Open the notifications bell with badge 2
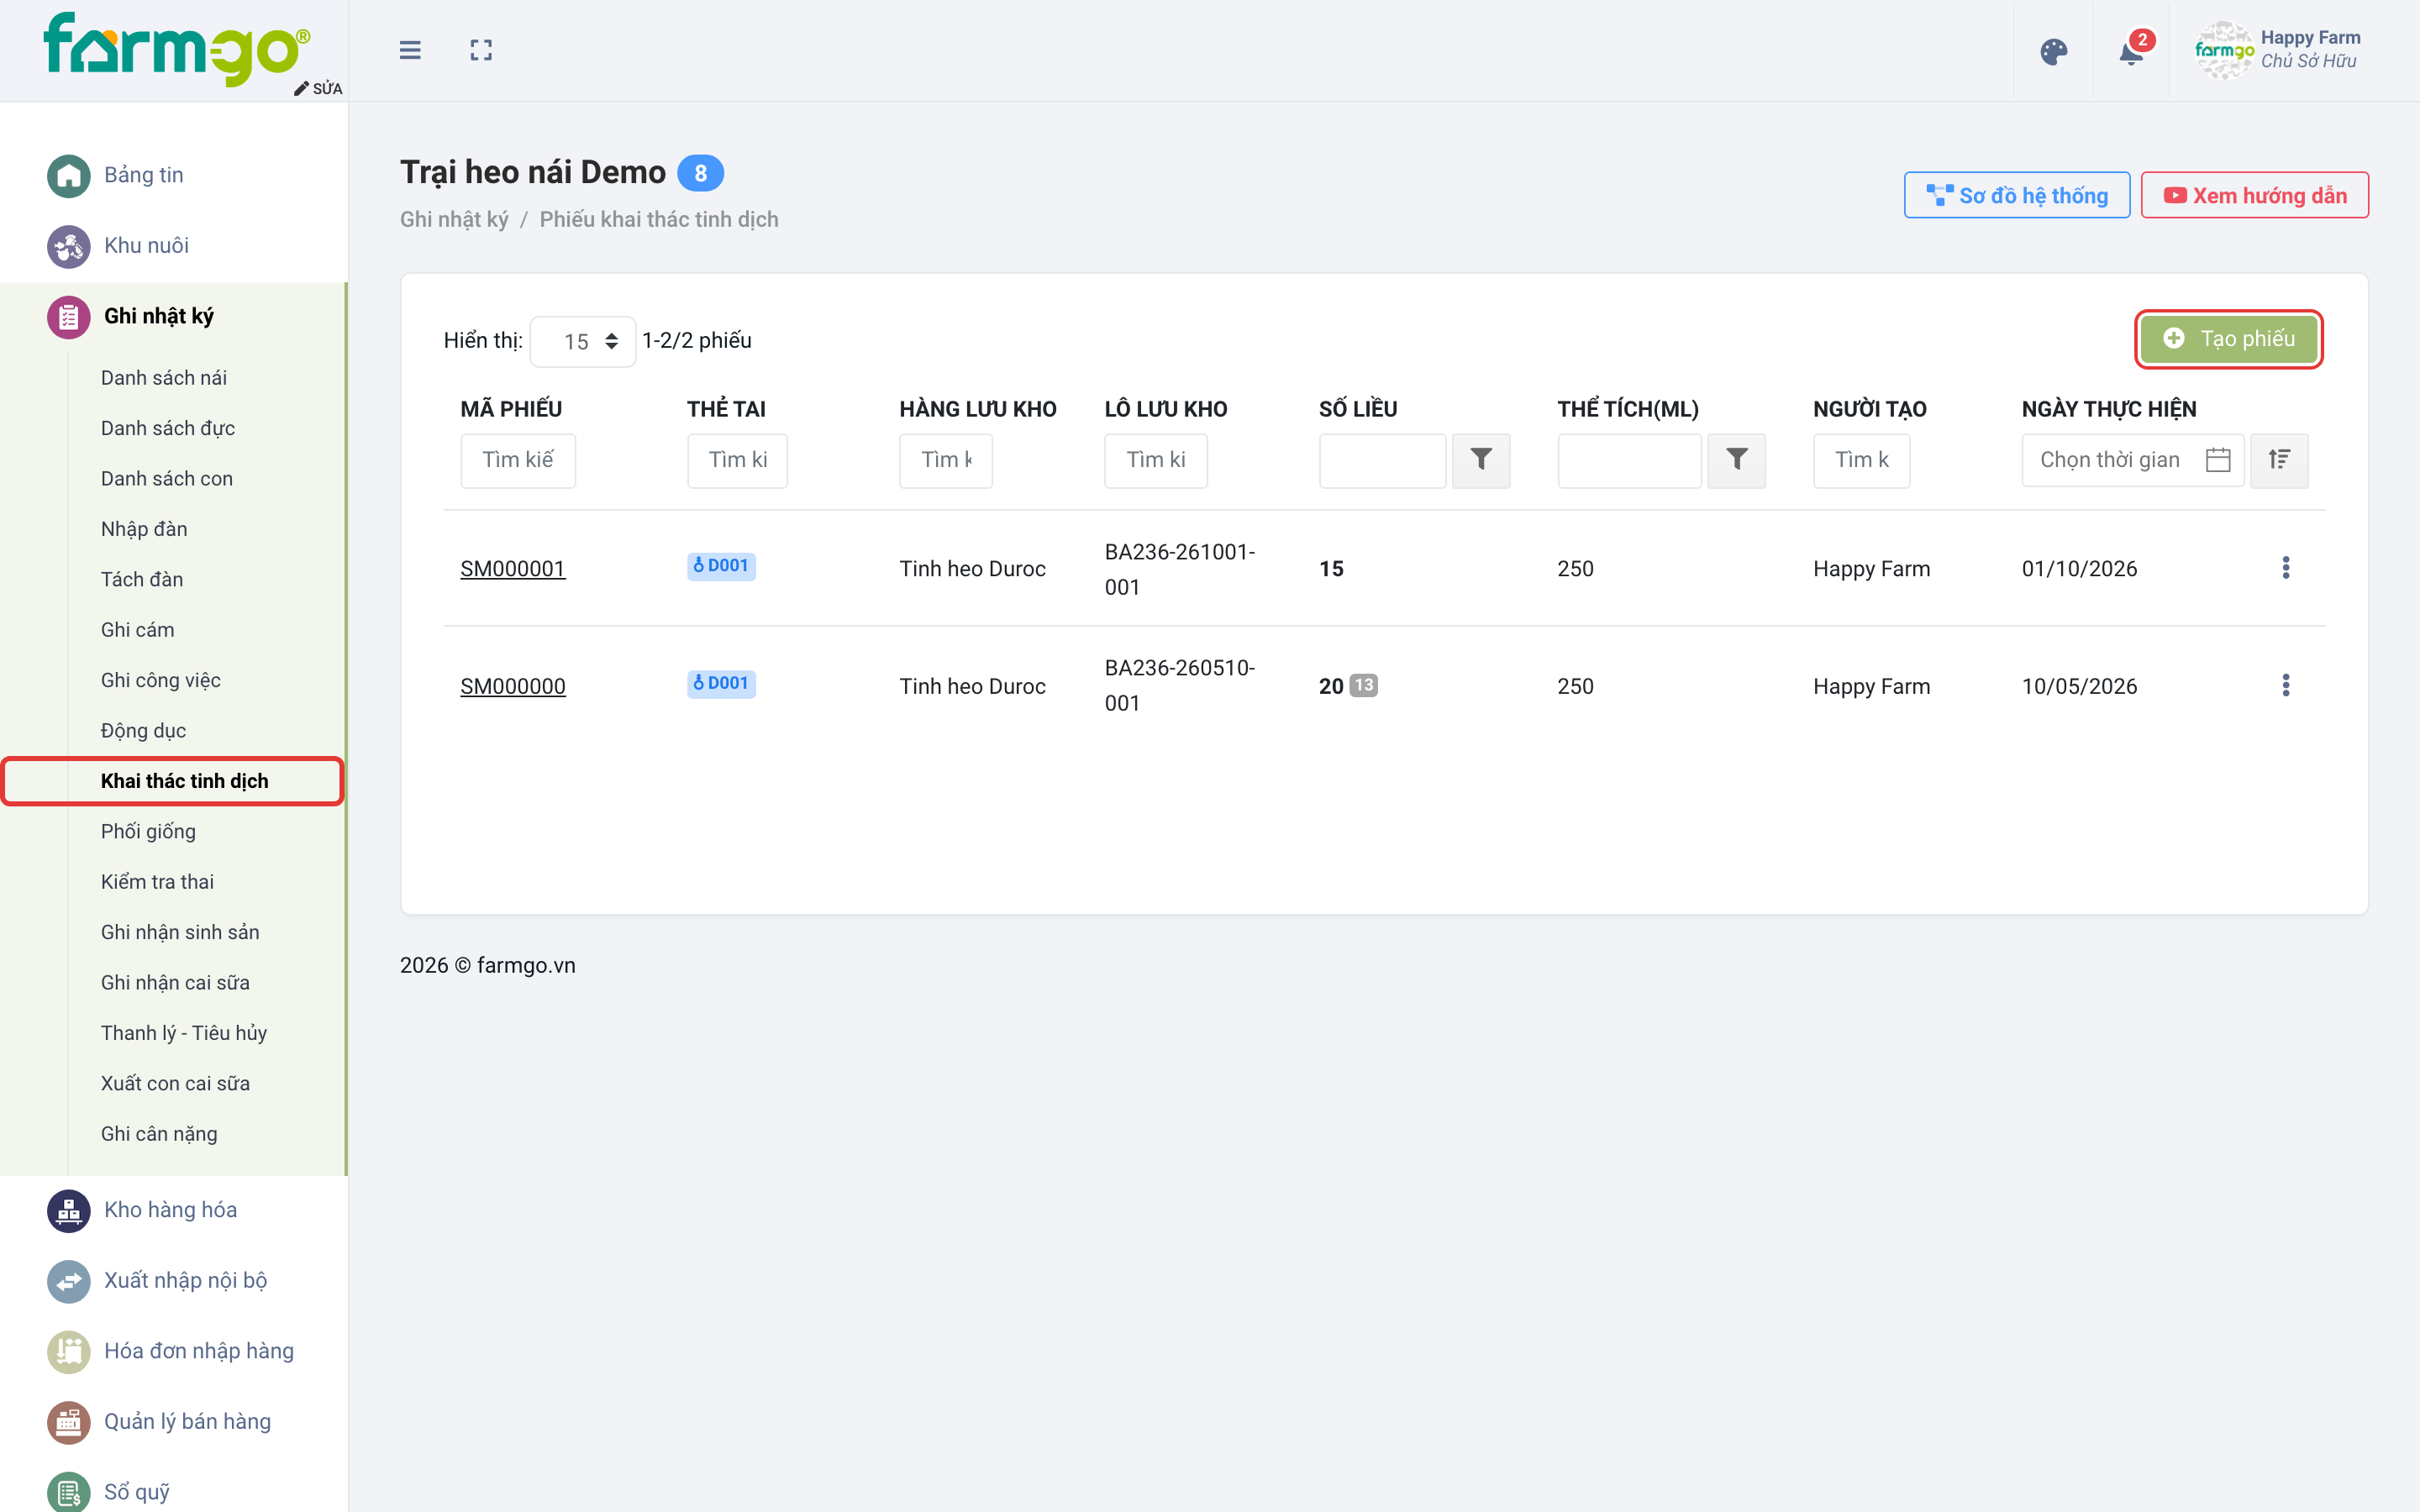Screen dimensions: 2420x1512 point(2131,50)
